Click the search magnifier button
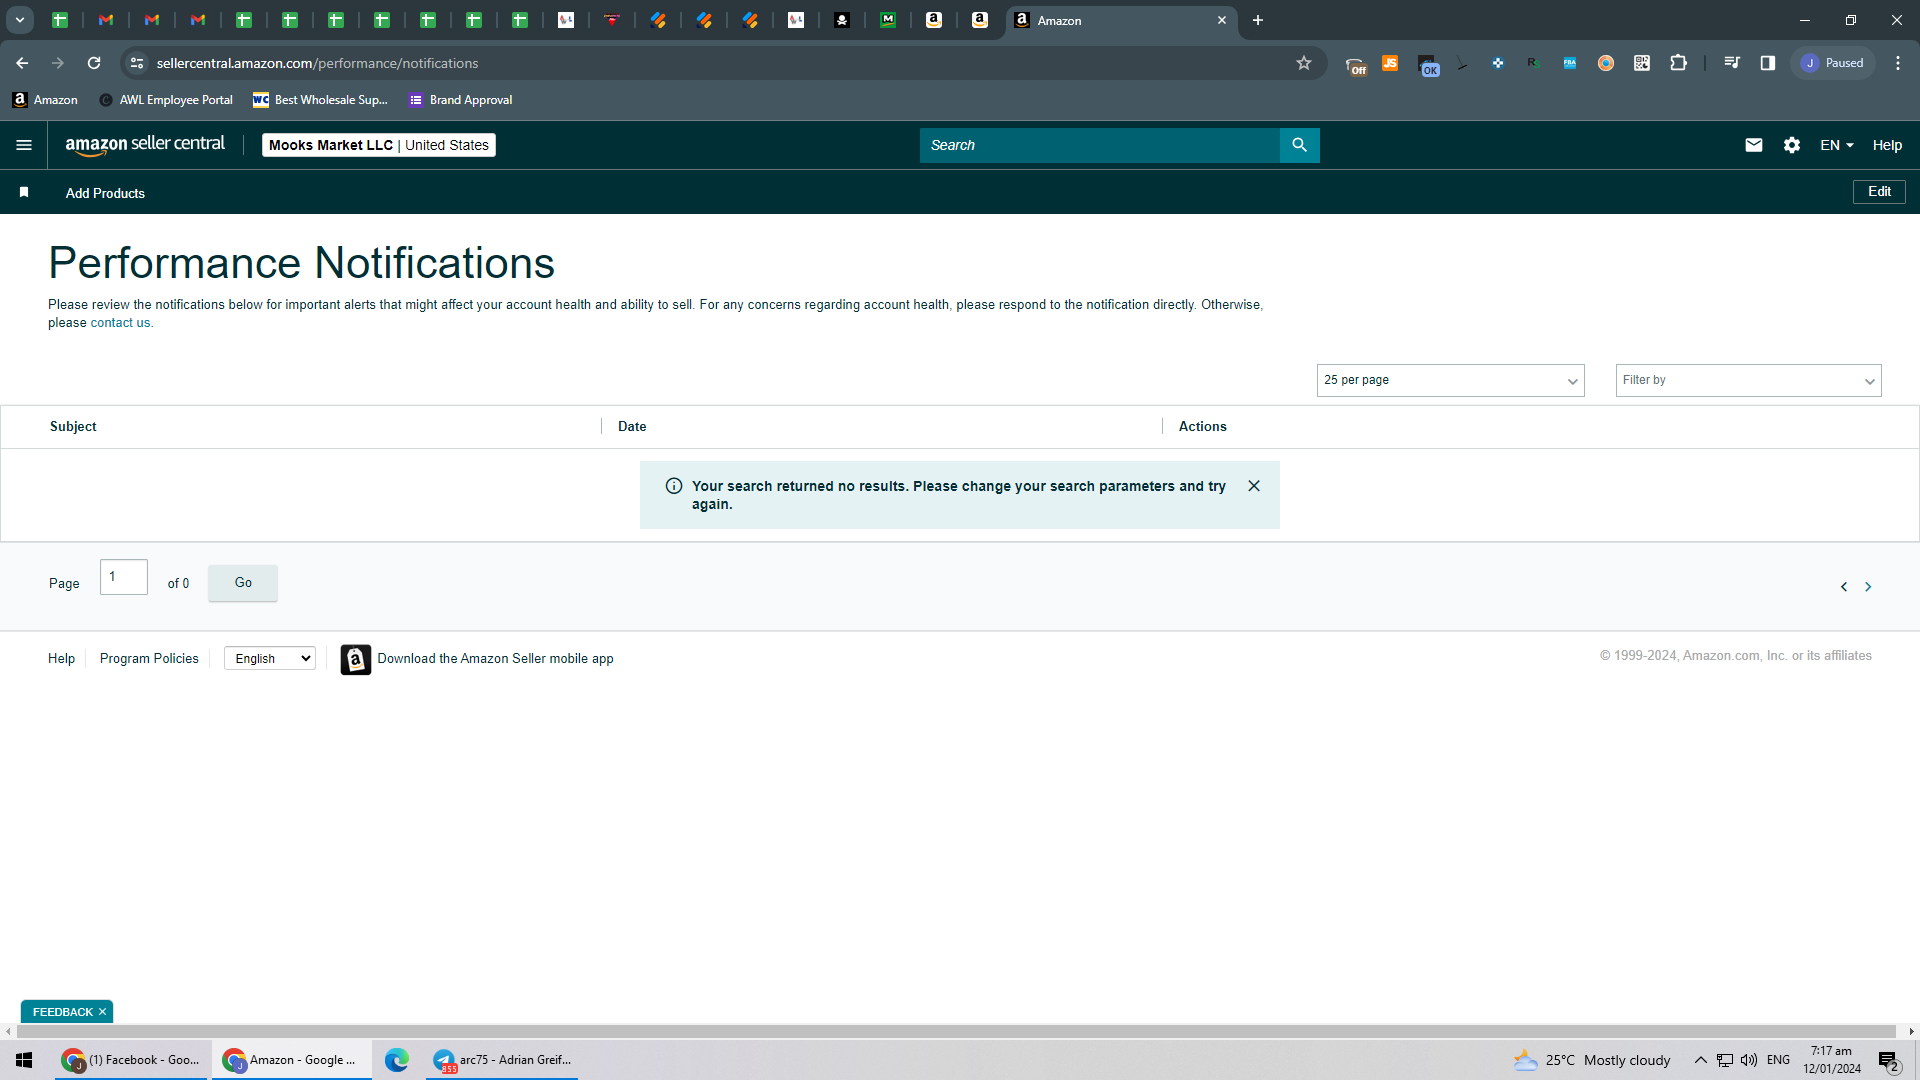This screenshot has height=1080, width=1920. 1299,145
